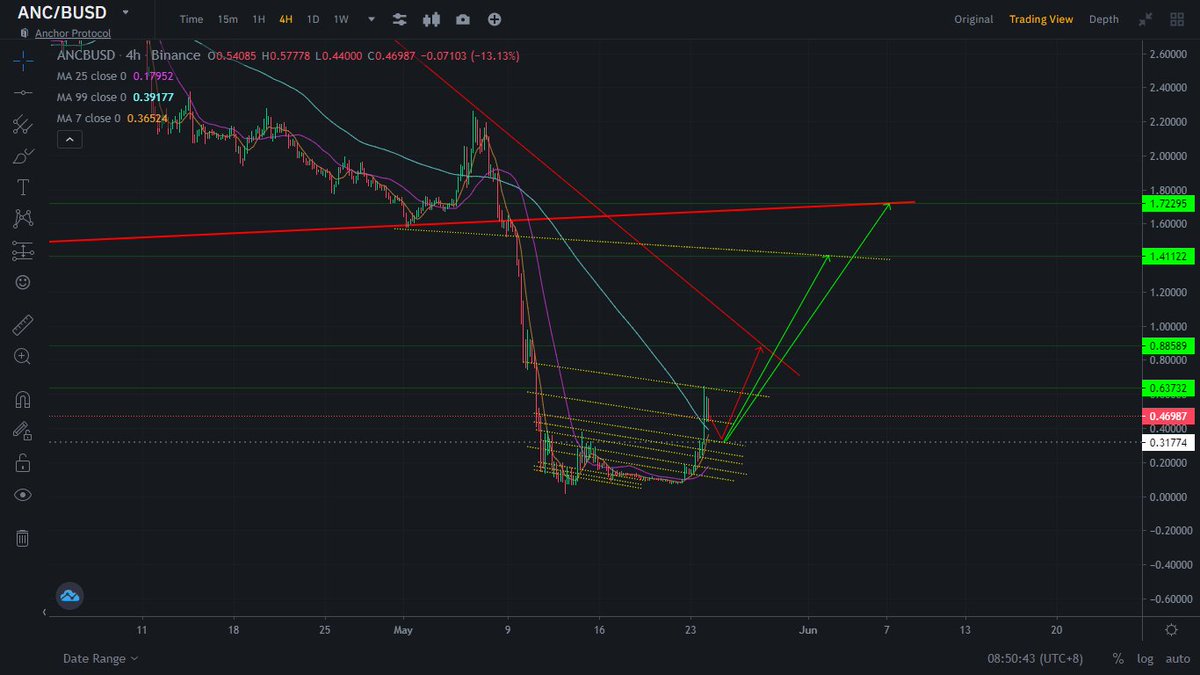Toggle magnet mode snapping
This screenshot has width=1200, height=675.
(22, 399)
